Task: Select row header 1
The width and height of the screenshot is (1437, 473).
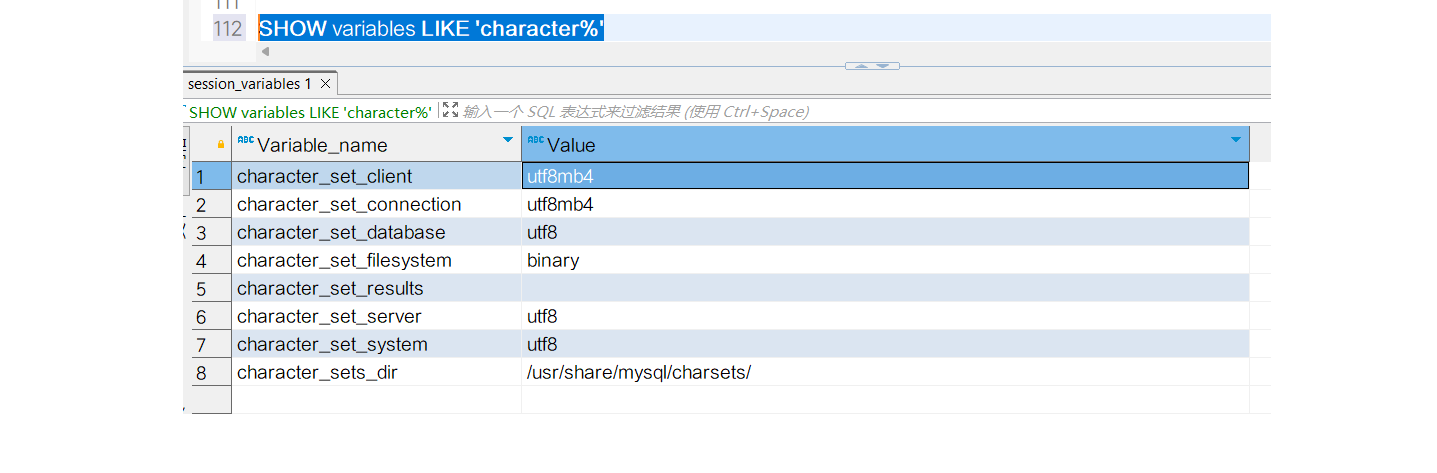Action: click(211, 176)
